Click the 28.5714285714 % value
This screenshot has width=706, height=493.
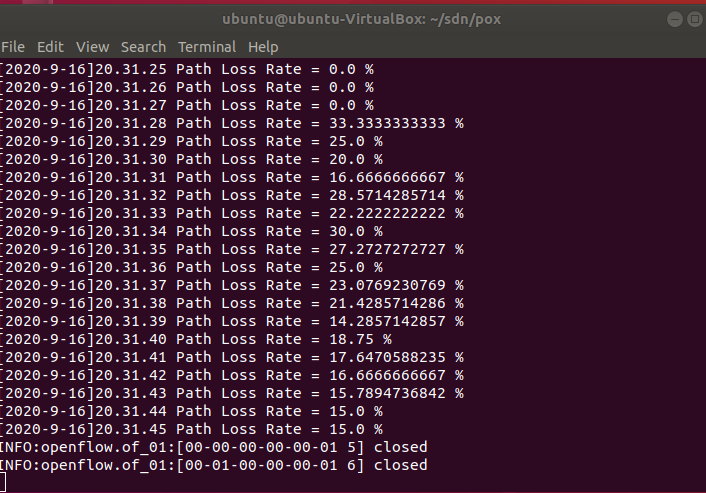(x=396, y=195)
